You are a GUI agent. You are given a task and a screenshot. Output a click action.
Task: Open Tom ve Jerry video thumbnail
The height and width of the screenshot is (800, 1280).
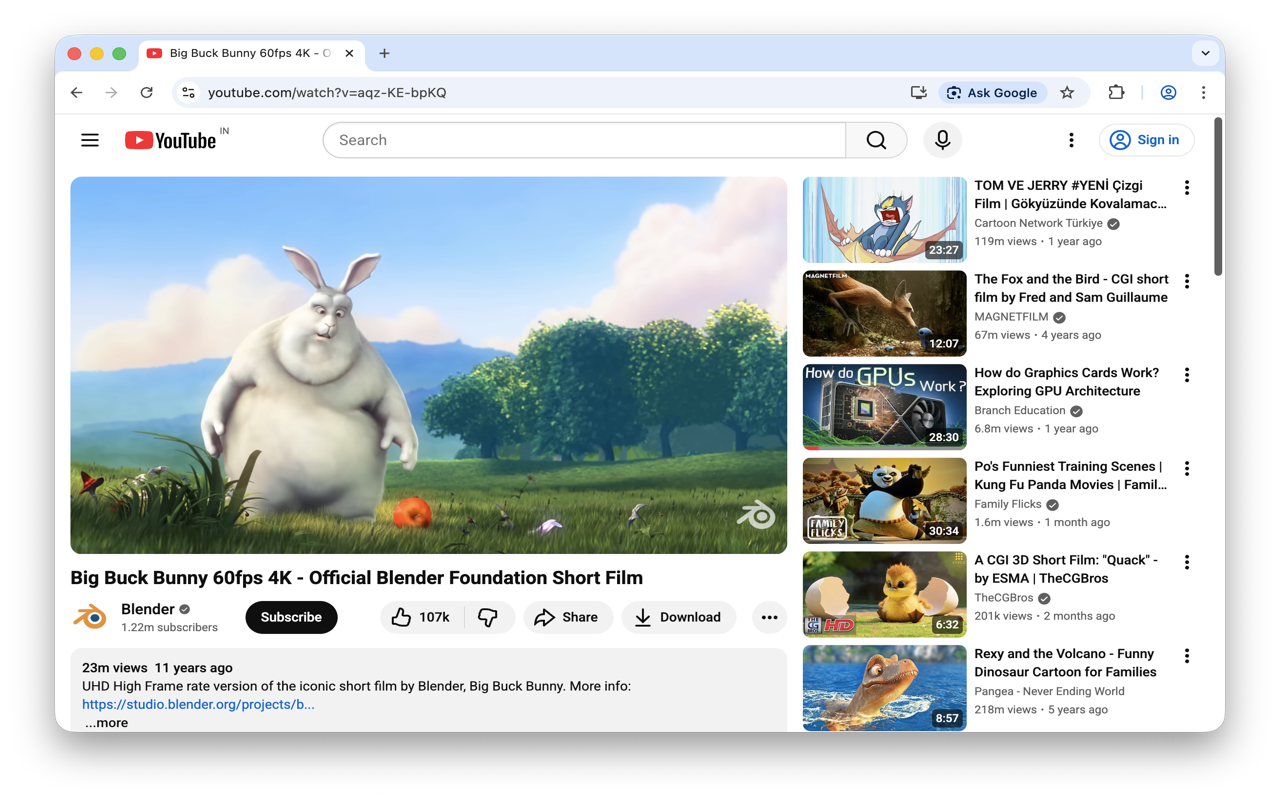coord(884,220)
